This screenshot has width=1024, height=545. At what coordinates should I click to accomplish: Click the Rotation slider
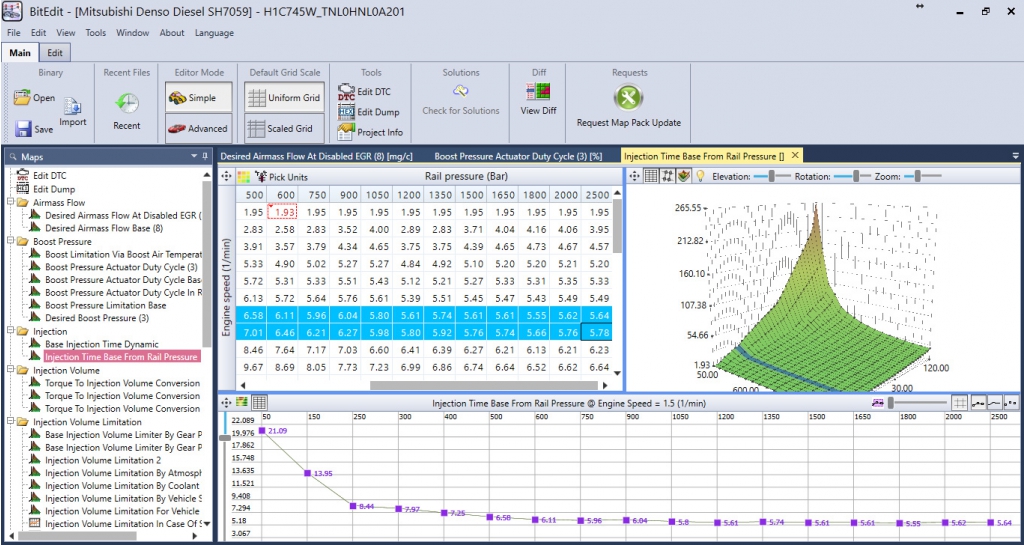click(853, 176)
